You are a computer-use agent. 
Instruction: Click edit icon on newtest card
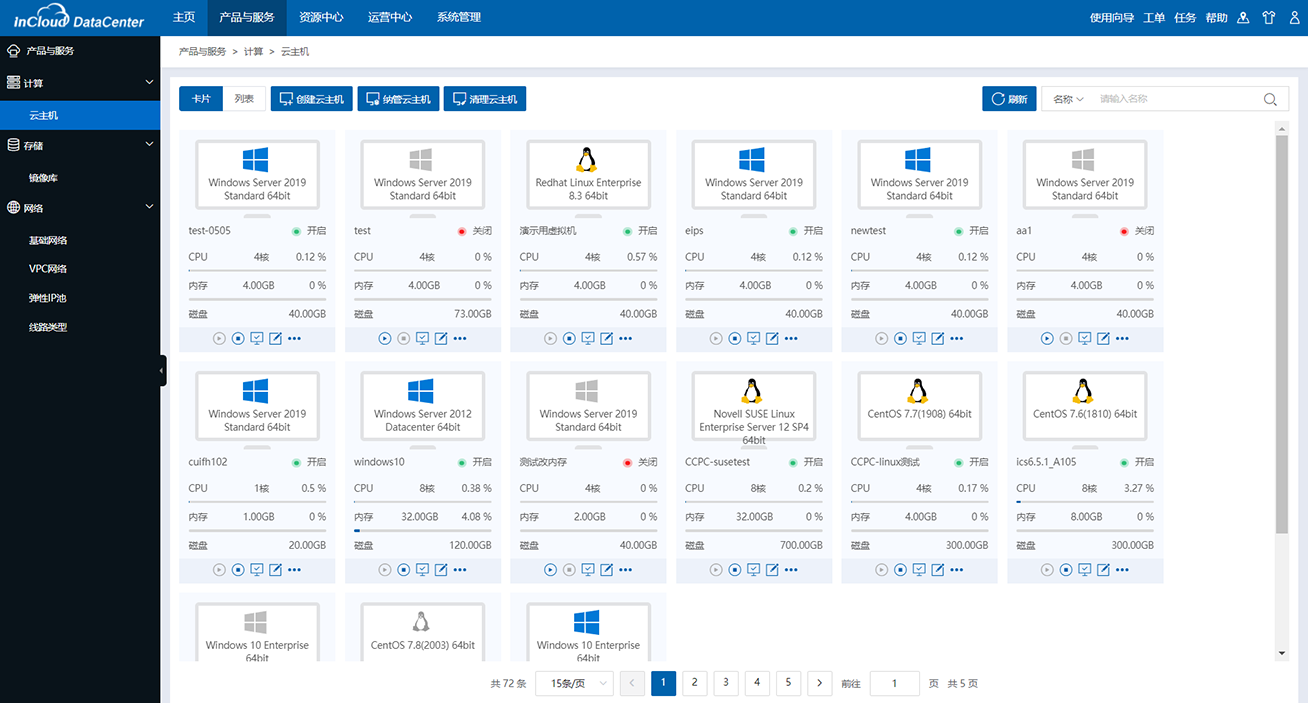coord(938,339)
